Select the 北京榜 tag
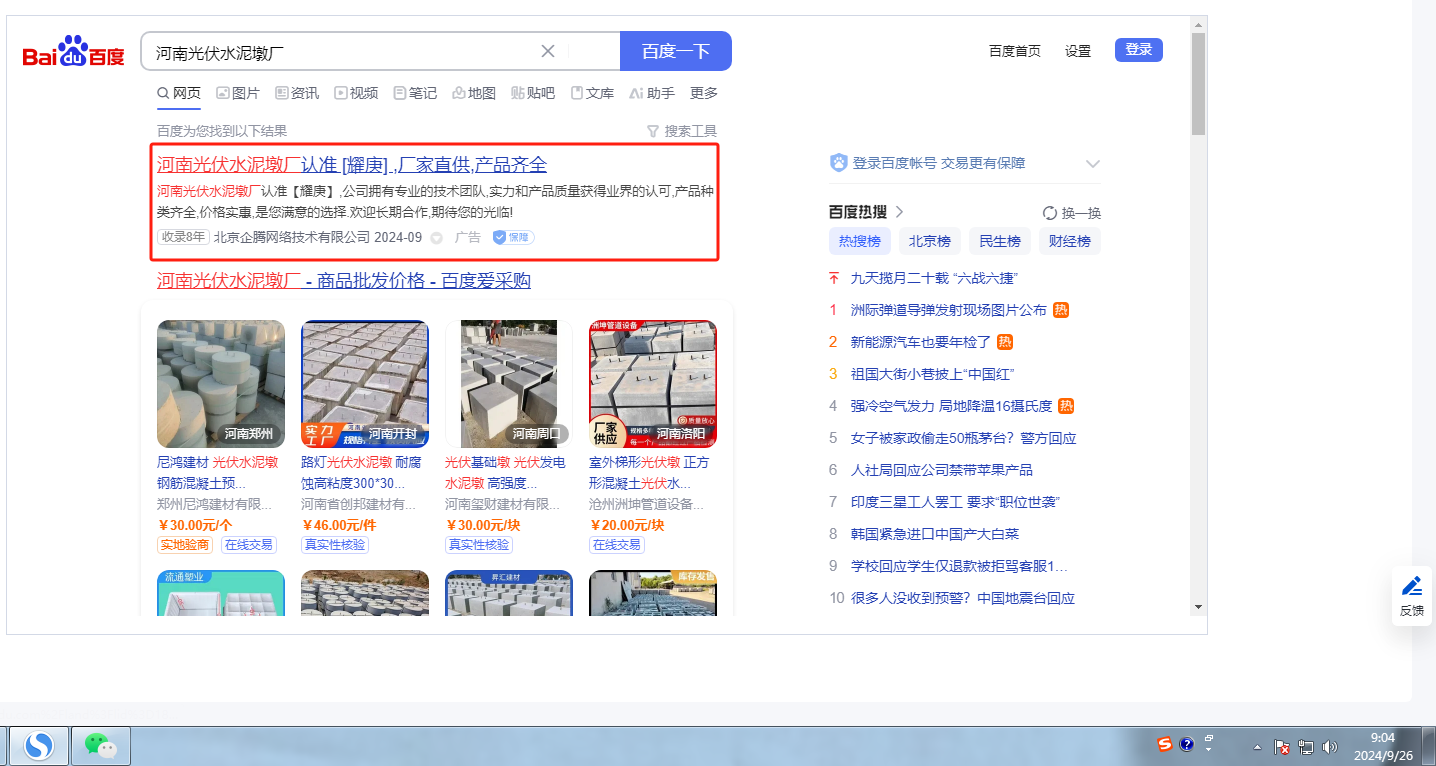 [x=930, y=241]
